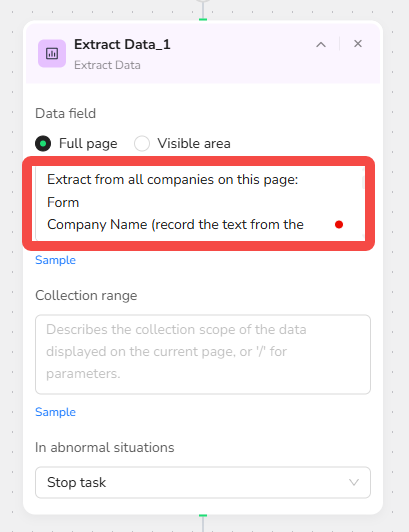Click the Visible area label text
Viewport: 409px width, 532px height.
(194, 144)
